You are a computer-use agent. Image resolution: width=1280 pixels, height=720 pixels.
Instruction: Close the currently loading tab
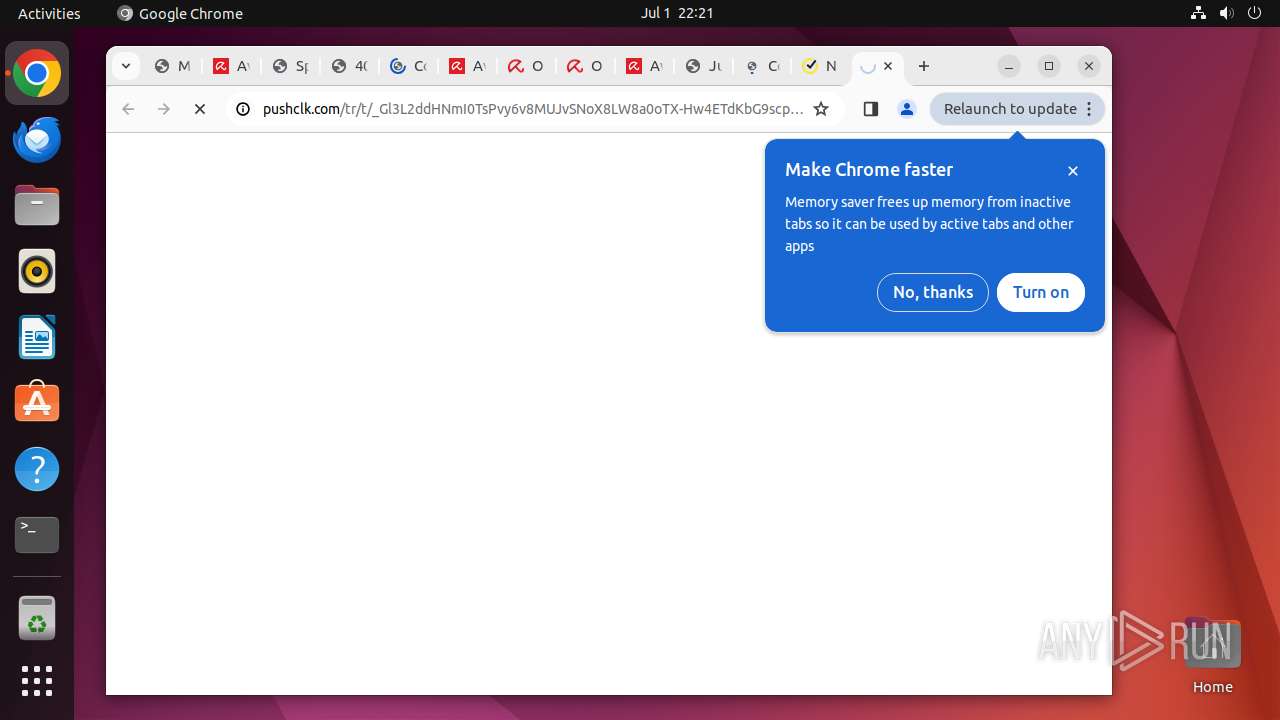point(888,66)
